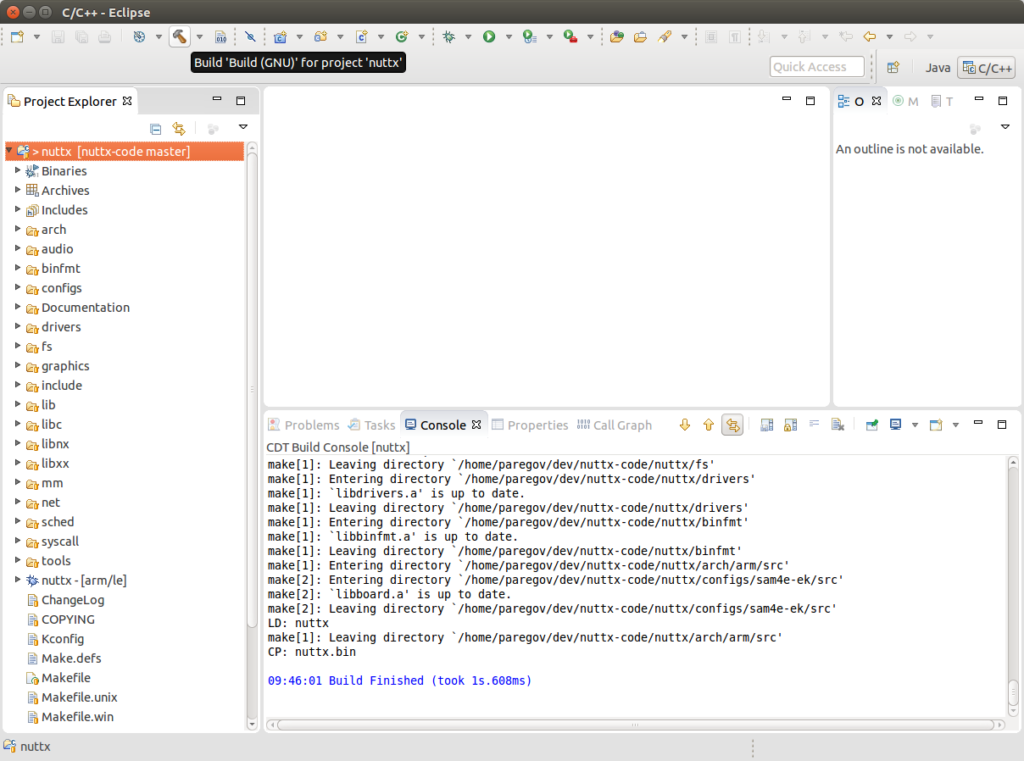Screen dimensions: 1024x761
Task: Click console Copy Build Log icon
Action: (767, 425)
